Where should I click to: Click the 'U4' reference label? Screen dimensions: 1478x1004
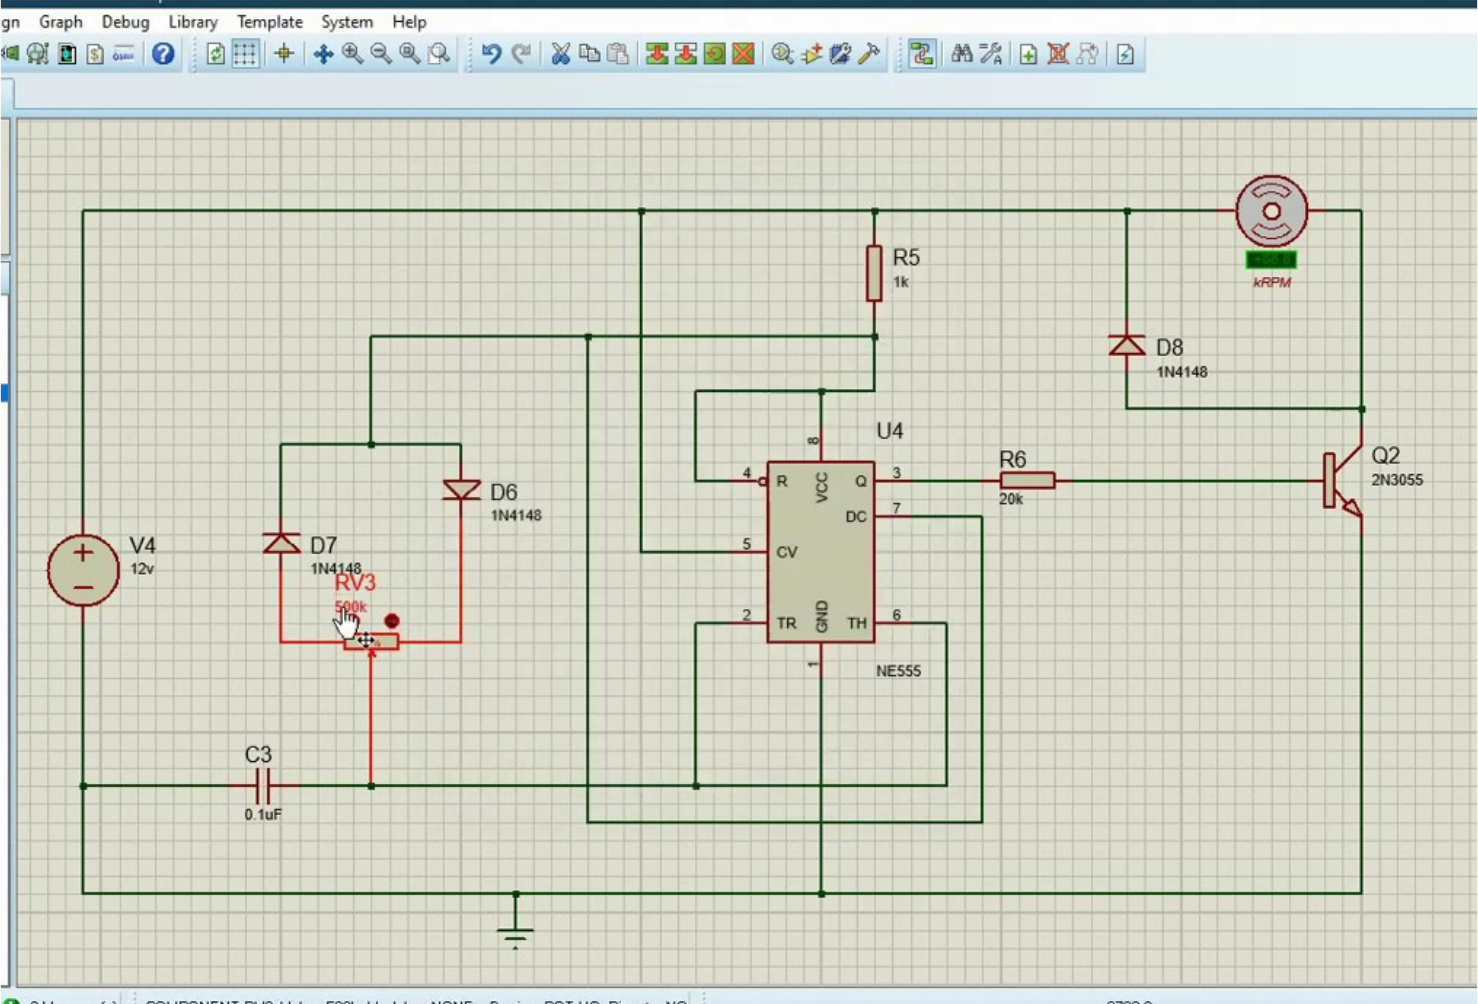click(890, 431)
